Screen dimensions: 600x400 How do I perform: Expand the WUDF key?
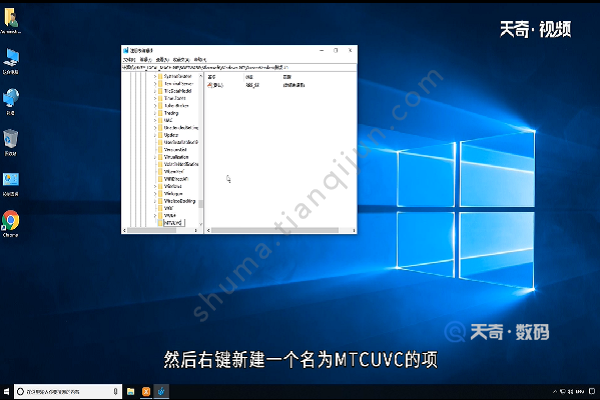[x=155, y=216]
